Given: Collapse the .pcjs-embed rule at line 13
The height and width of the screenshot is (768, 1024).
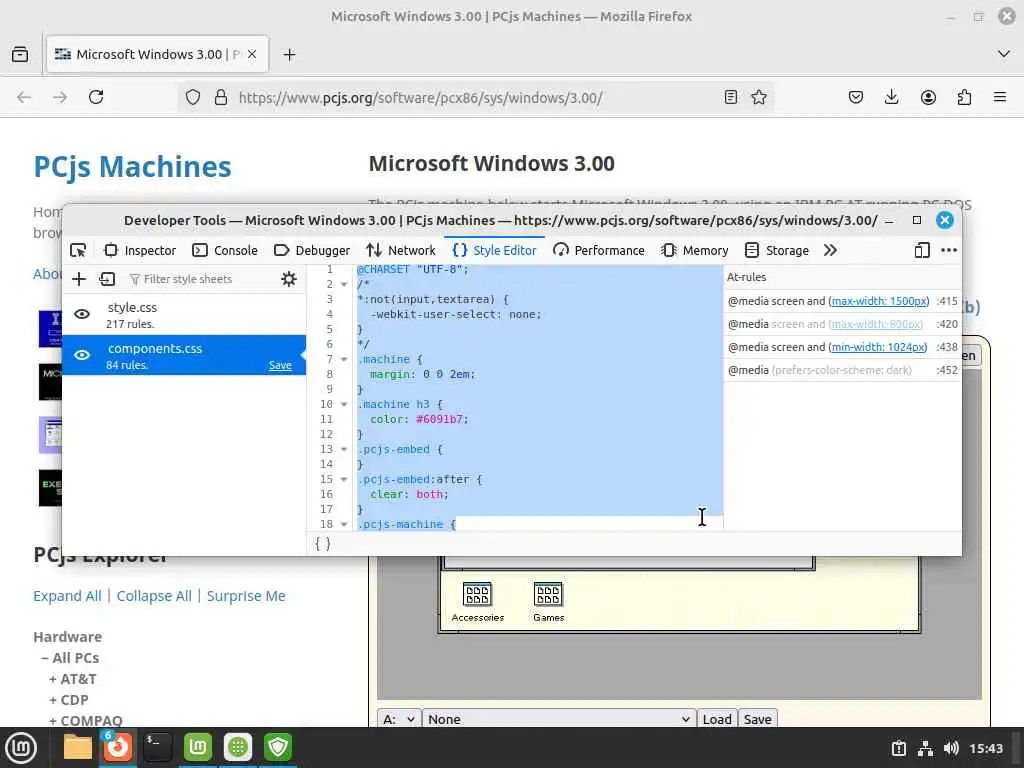Looking at the screenshot, I should click(344, 450).
